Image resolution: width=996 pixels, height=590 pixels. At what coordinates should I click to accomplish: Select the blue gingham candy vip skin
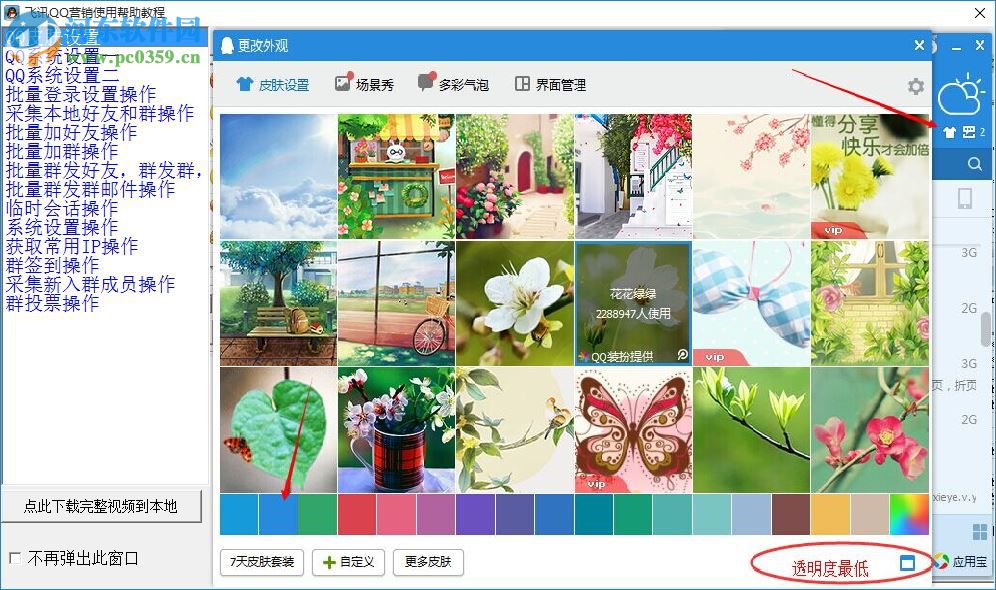tap(751, 303)
